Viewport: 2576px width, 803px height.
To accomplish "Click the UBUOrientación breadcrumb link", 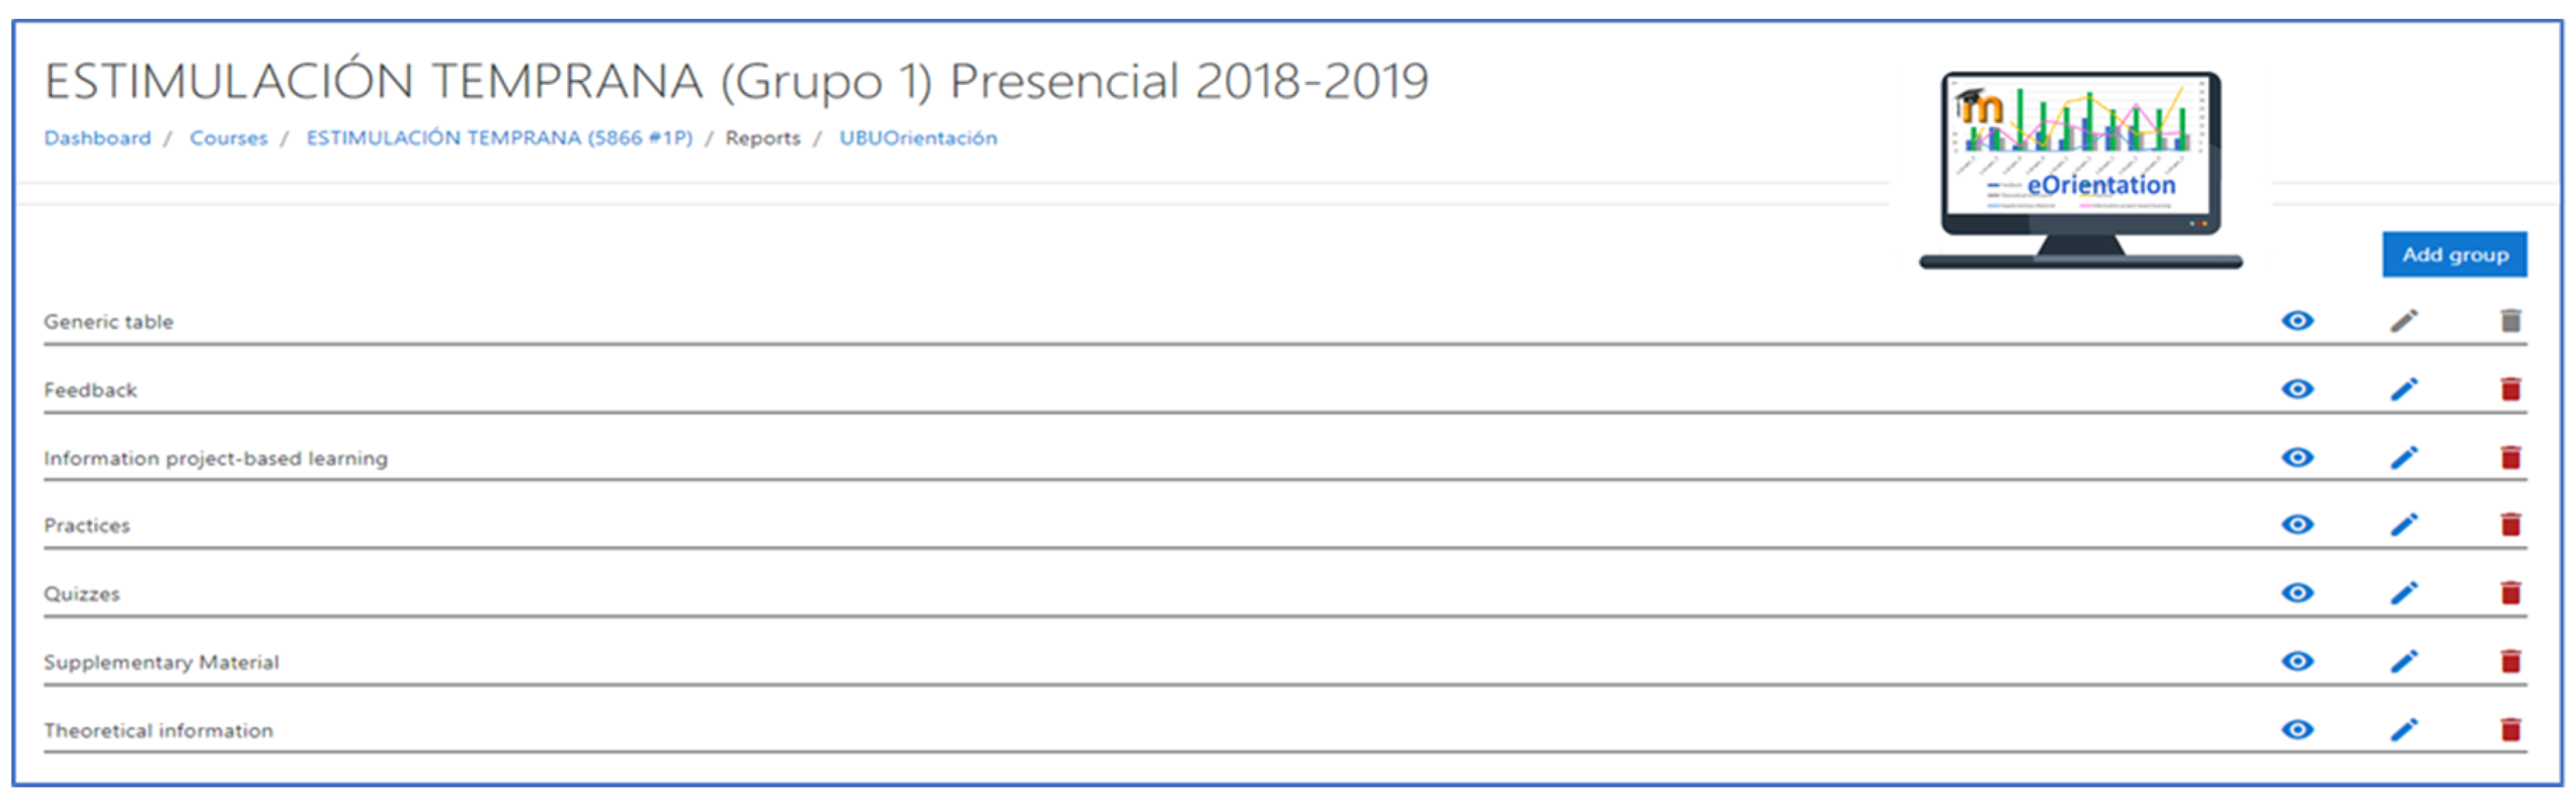I will coord(918,138).
